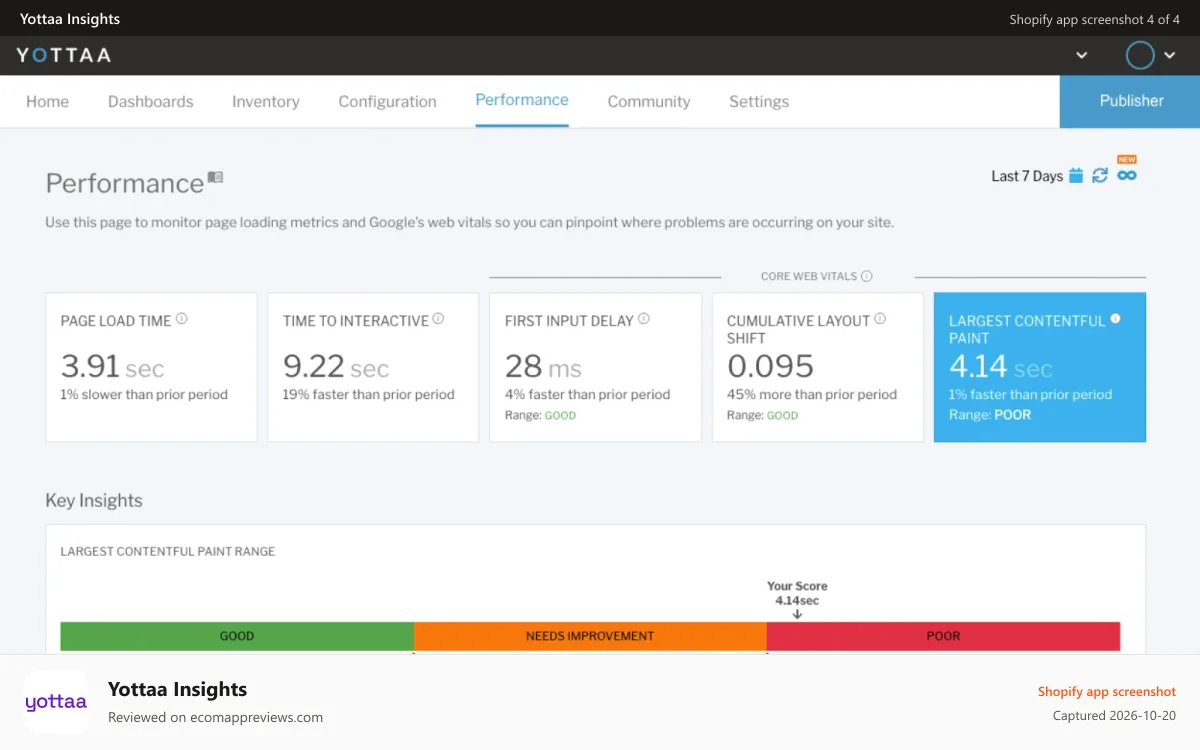Open the Community tab
The height and width of the screenshot is (750, 1200).
pos(649,101)
